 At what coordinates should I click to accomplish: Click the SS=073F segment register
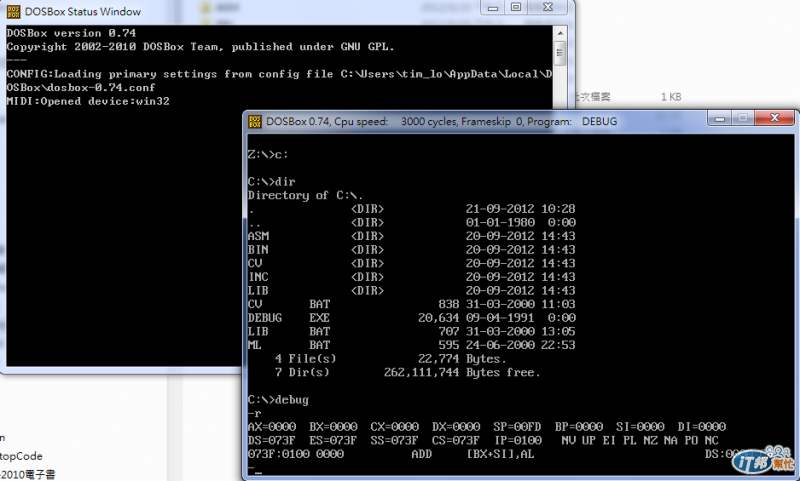point(394,441)
